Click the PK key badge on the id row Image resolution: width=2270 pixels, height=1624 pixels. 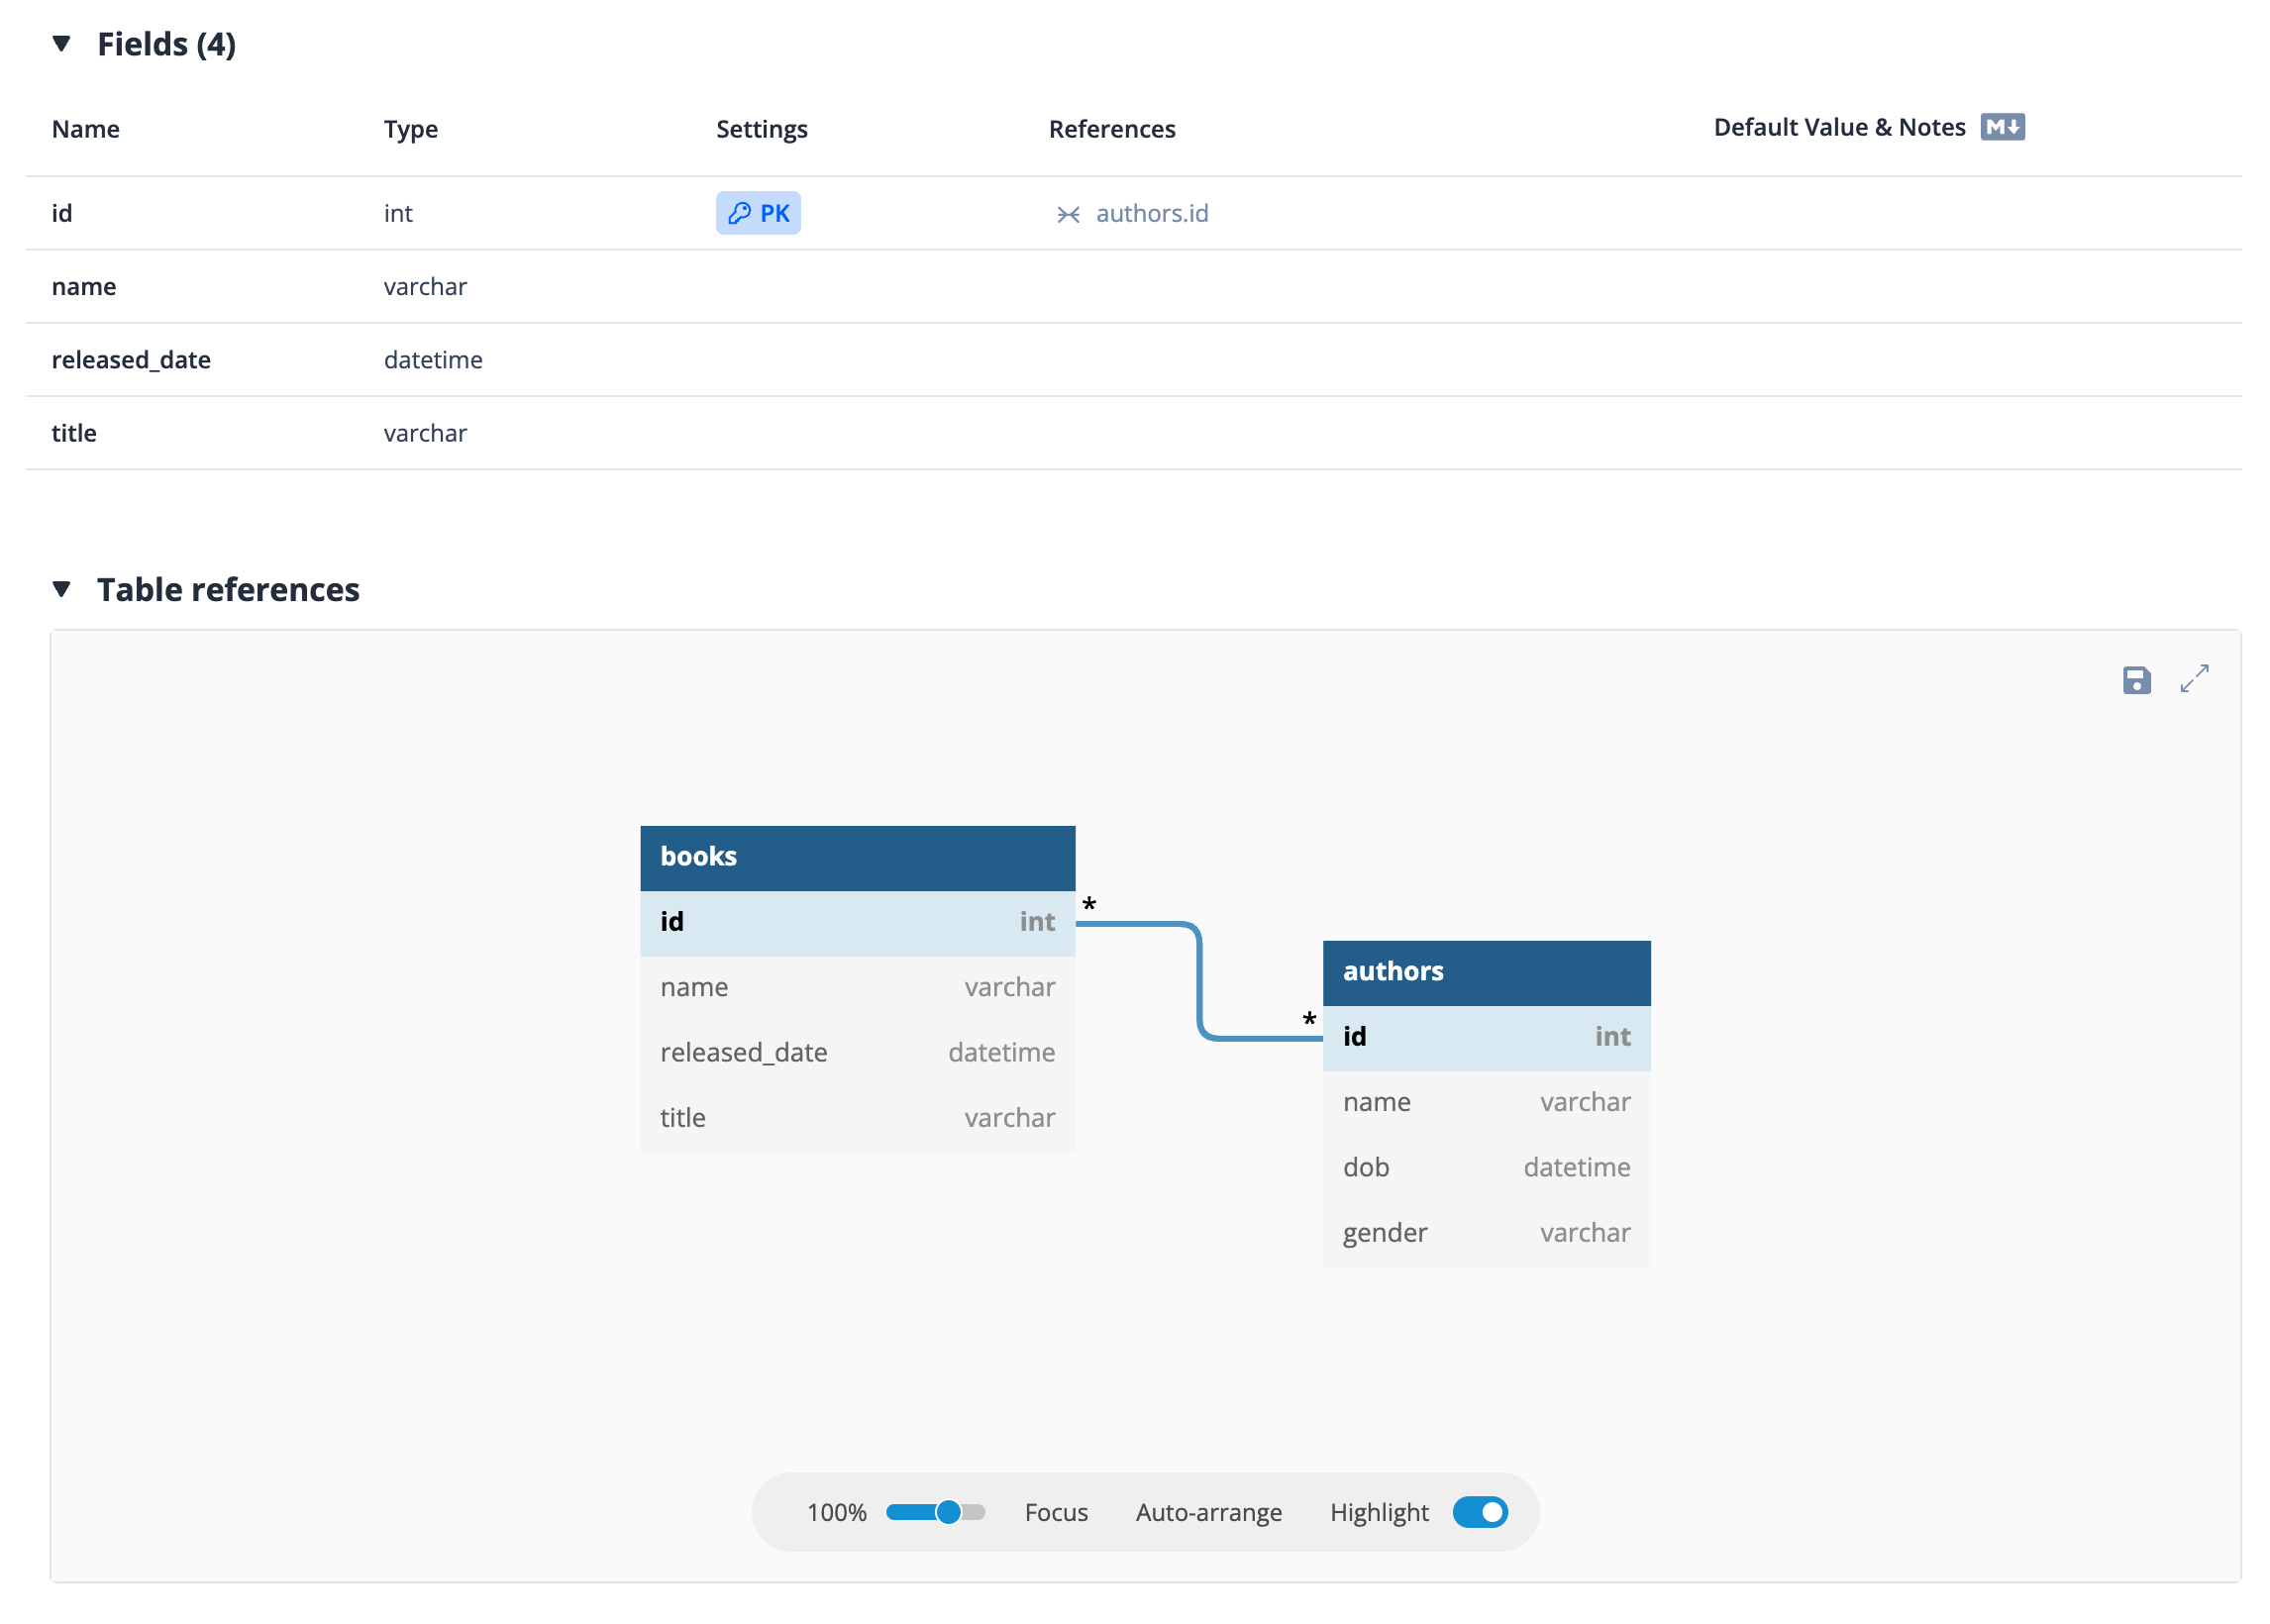[758, 213]
